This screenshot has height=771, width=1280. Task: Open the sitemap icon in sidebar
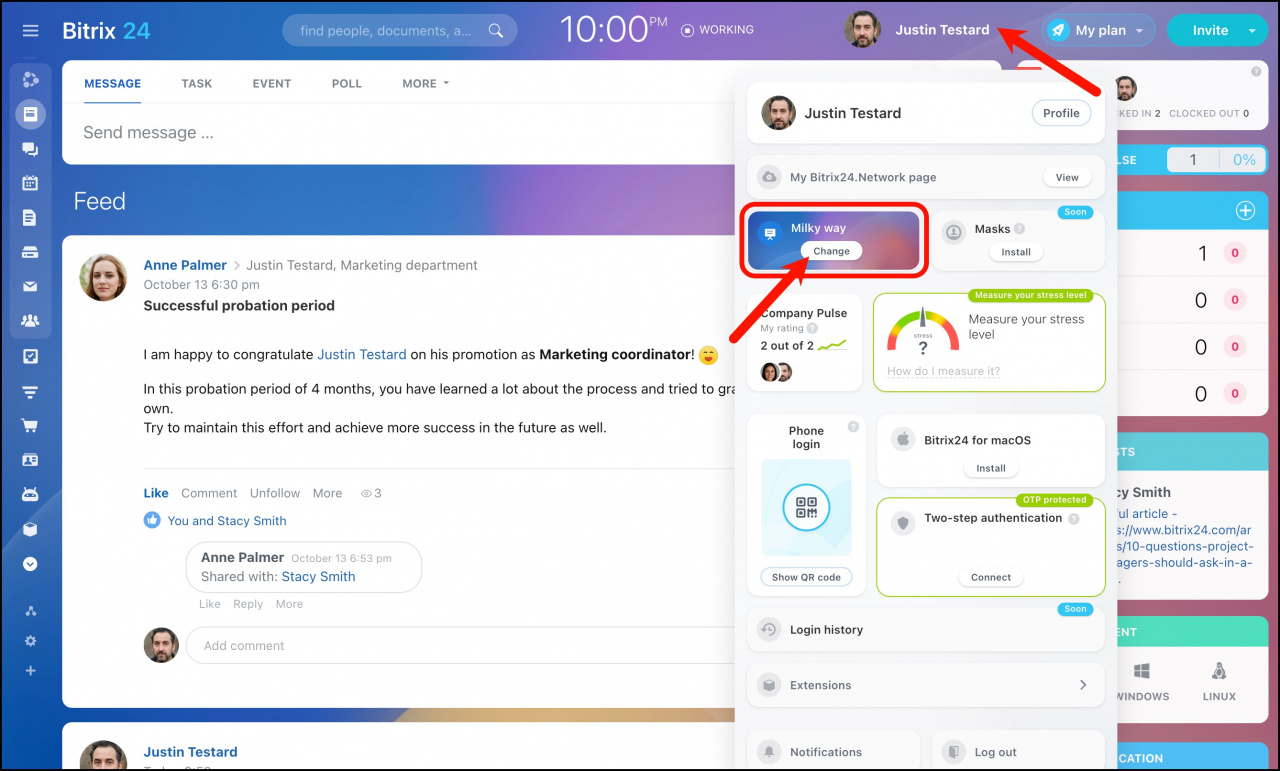pos(30,611)
